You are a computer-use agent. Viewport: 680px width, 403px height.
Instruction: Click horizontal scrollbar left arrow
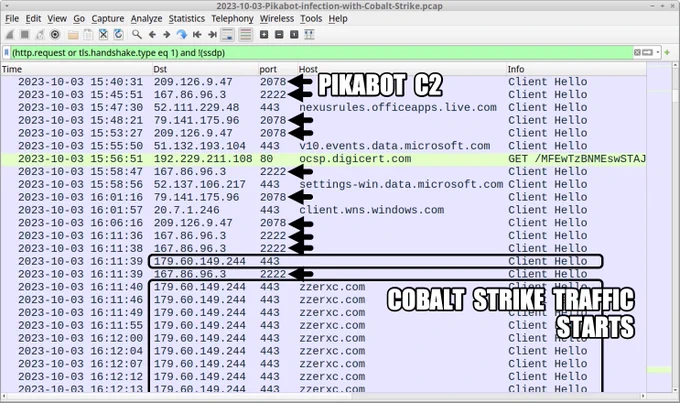point(4,396)
